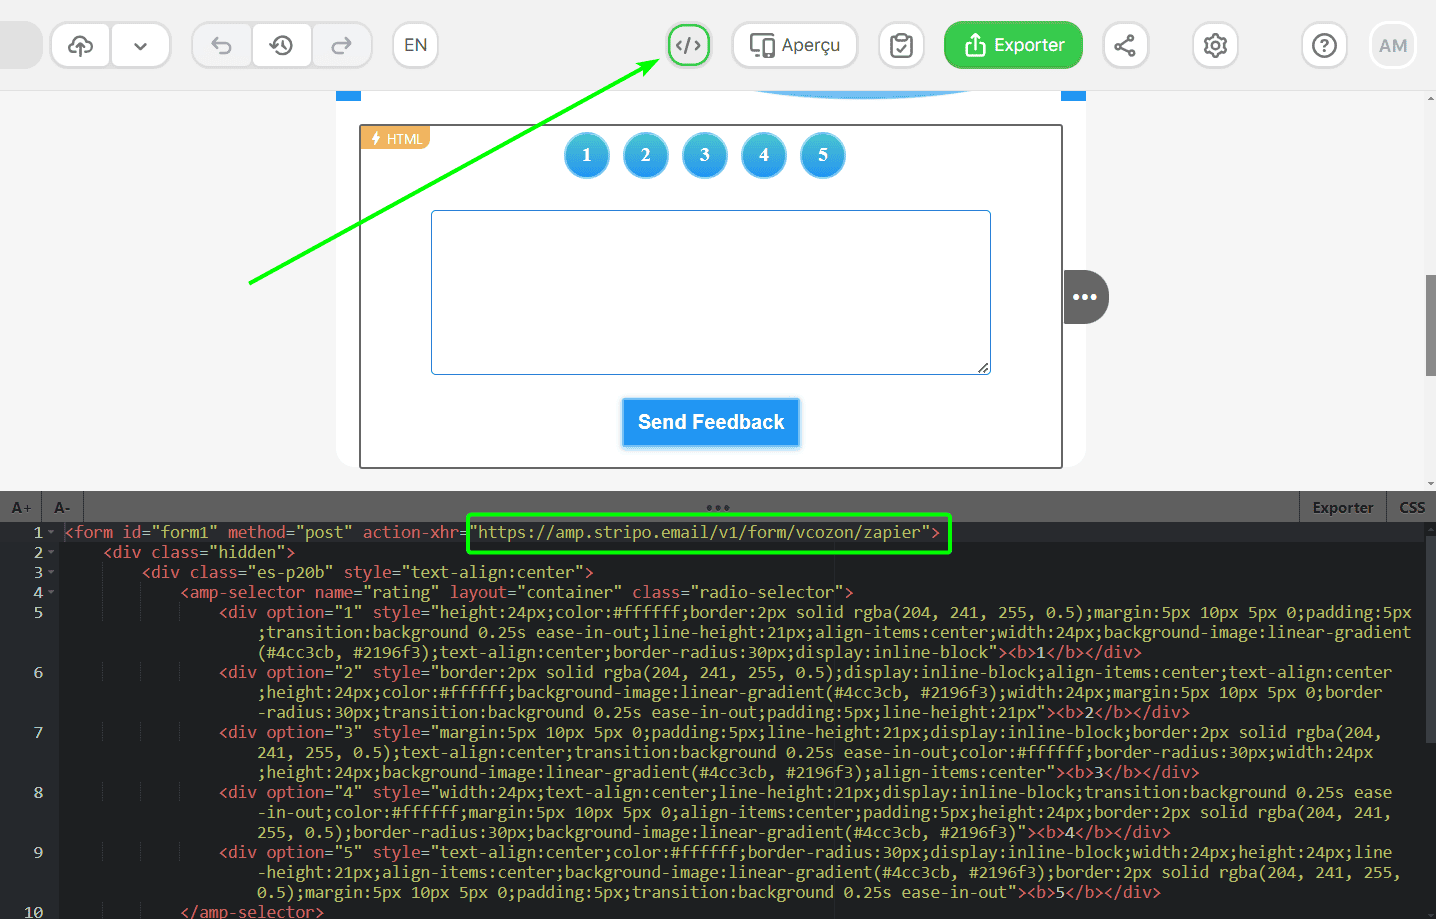Open the share icon
Screen dimensions: 1436x919
pos(1125,45)
